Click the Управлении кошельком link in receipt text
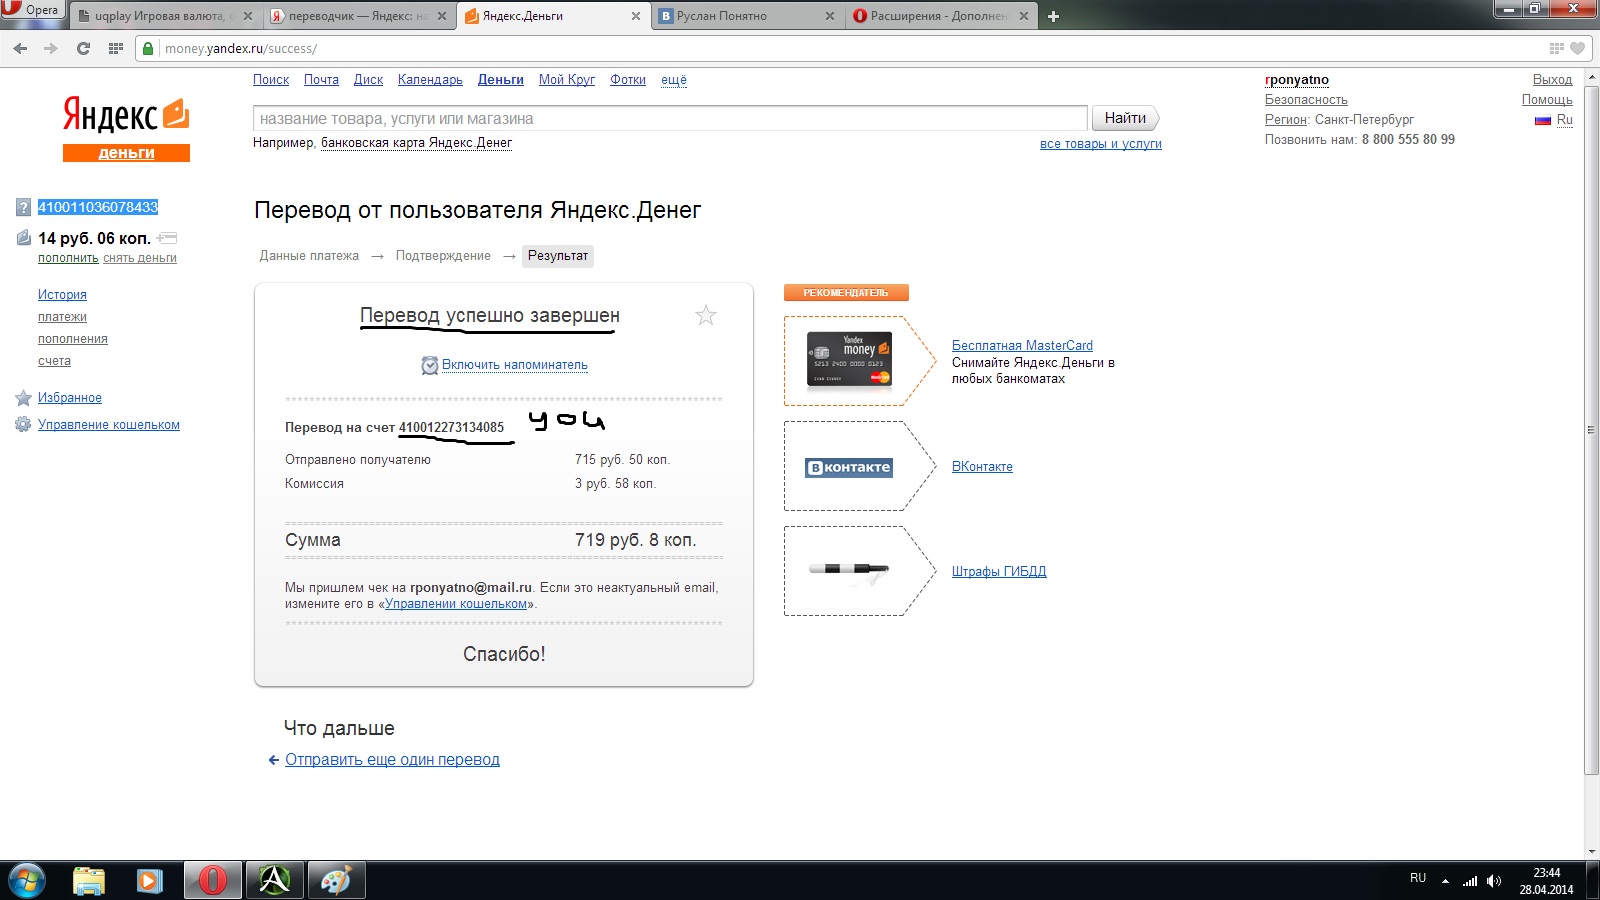 pyautogui.click(x=456, y=604)
